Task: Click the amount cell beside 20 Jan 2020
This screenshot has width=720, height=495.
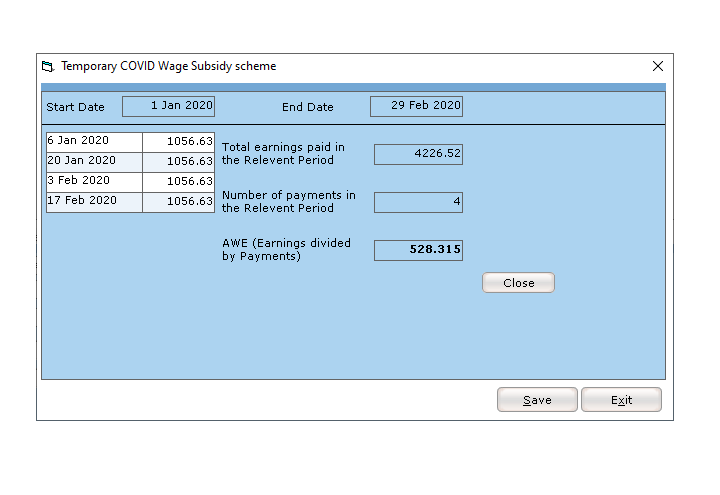Action: click(x=178, y=162)
